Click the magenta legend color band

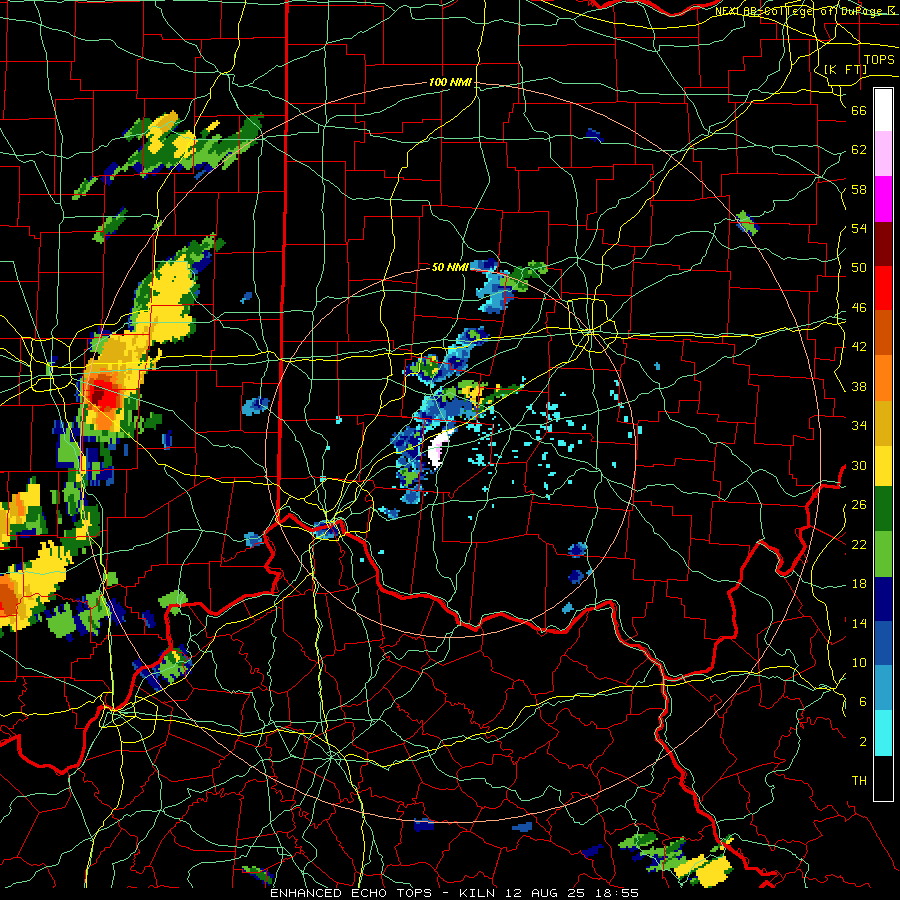pos(883,199)
